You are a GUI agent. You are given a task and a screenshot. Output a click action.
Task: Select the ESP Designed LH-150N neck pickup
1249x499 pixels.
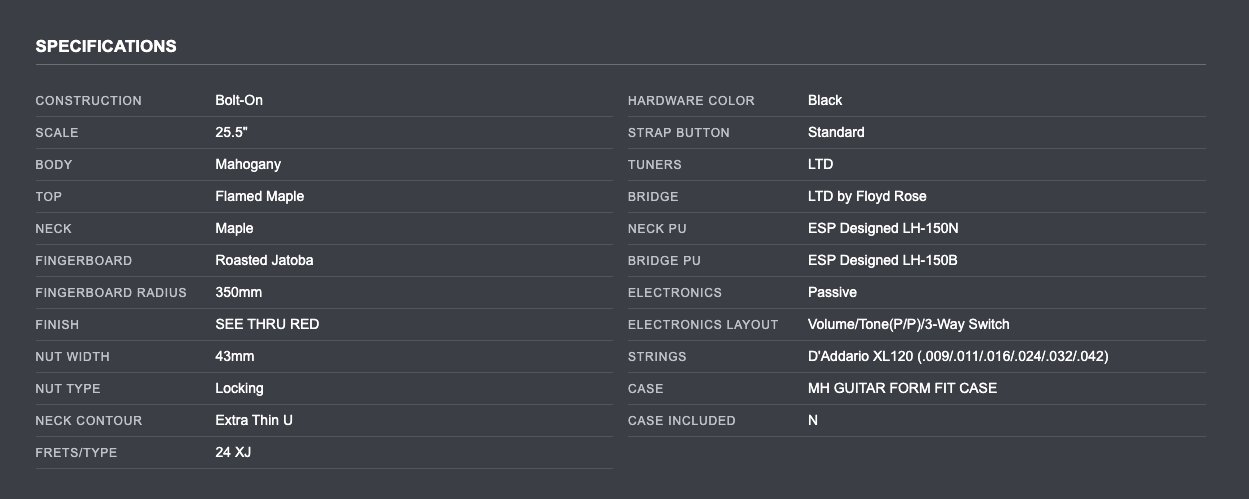[883, 228]
